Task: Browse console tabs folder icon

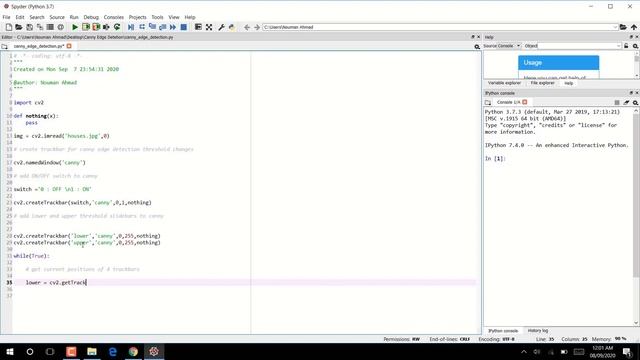Action: coord(488,102)
